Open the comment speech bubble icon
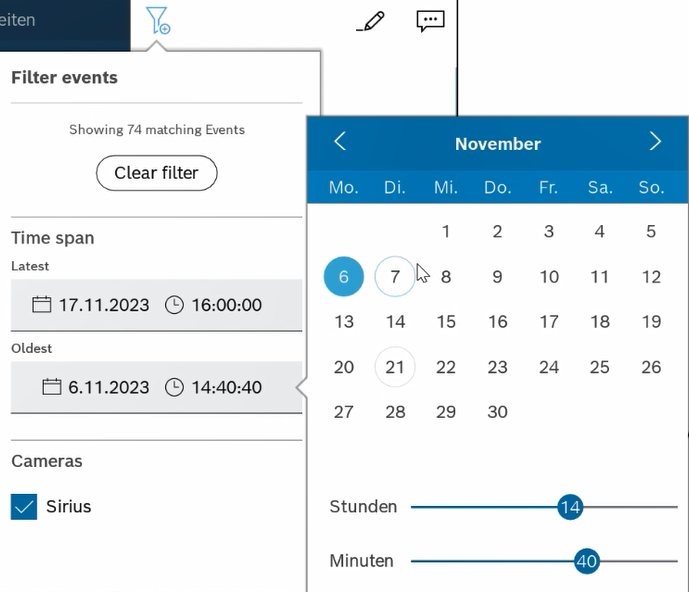The width and height of the screenshot is (689, 592). click(x=430, y=21)
